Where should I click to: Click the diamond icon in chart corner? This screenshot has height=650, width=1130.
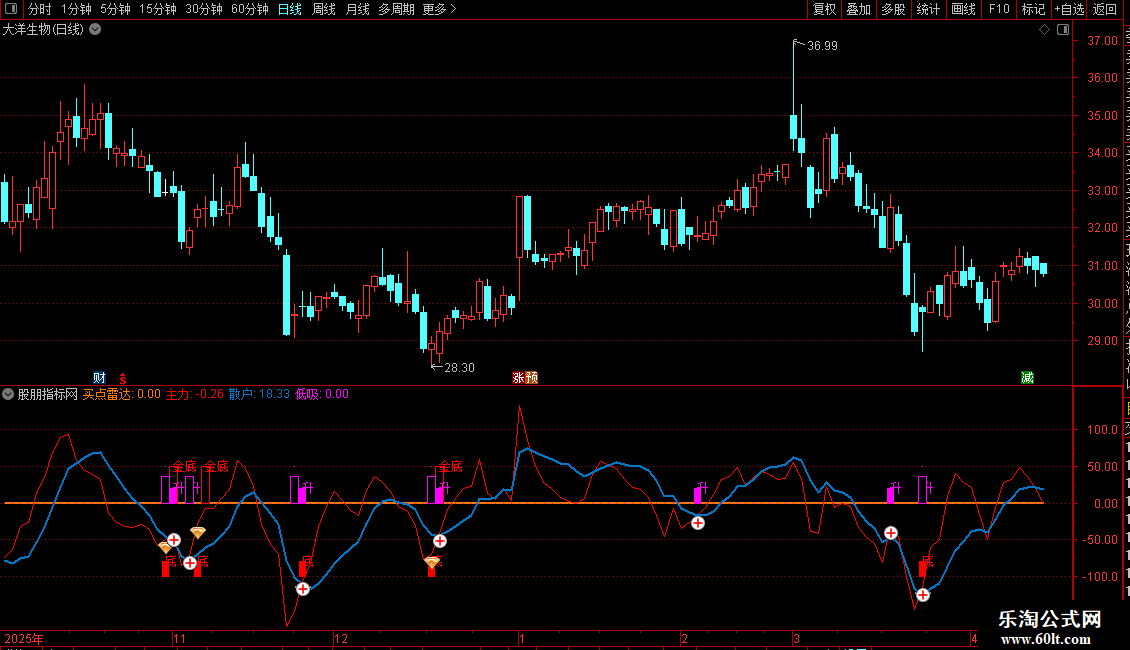pyautogui.click(x=1044, y=30)
